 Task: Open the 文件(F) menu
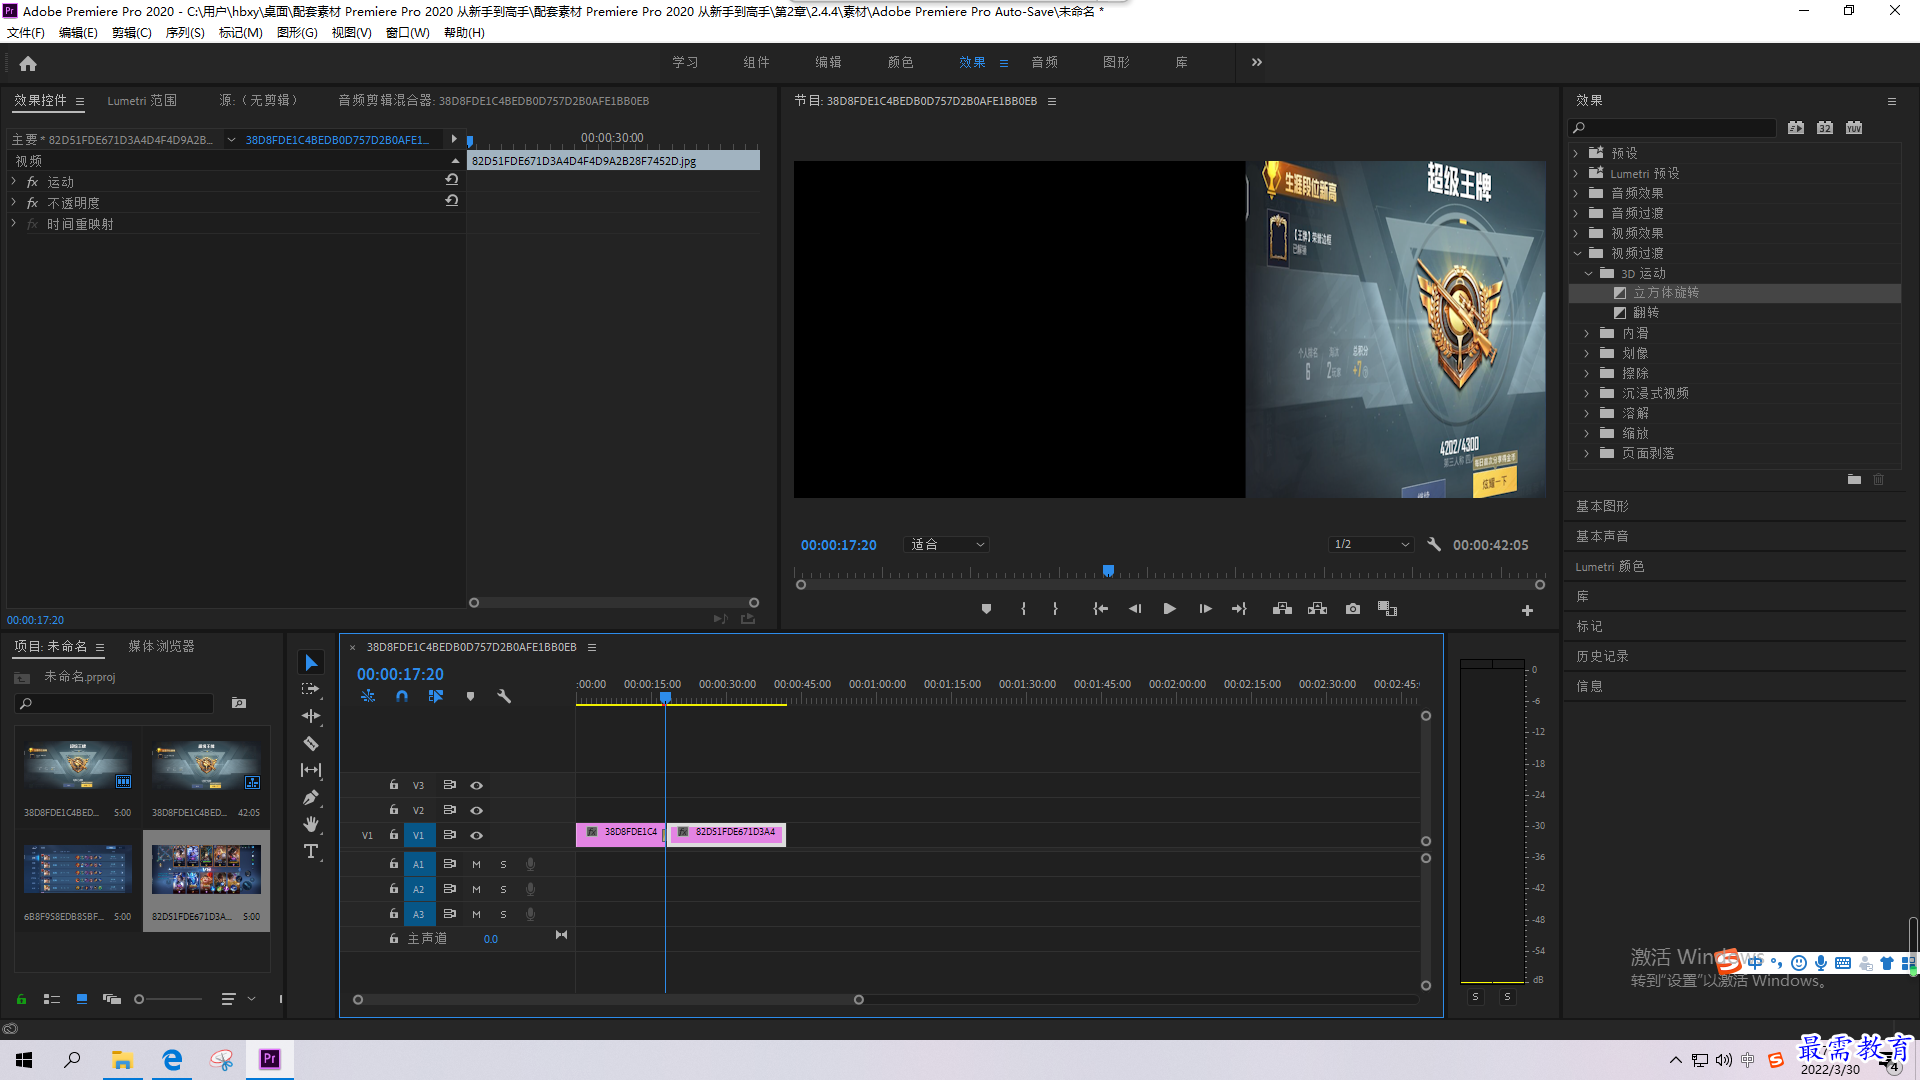tap(26, 32)
